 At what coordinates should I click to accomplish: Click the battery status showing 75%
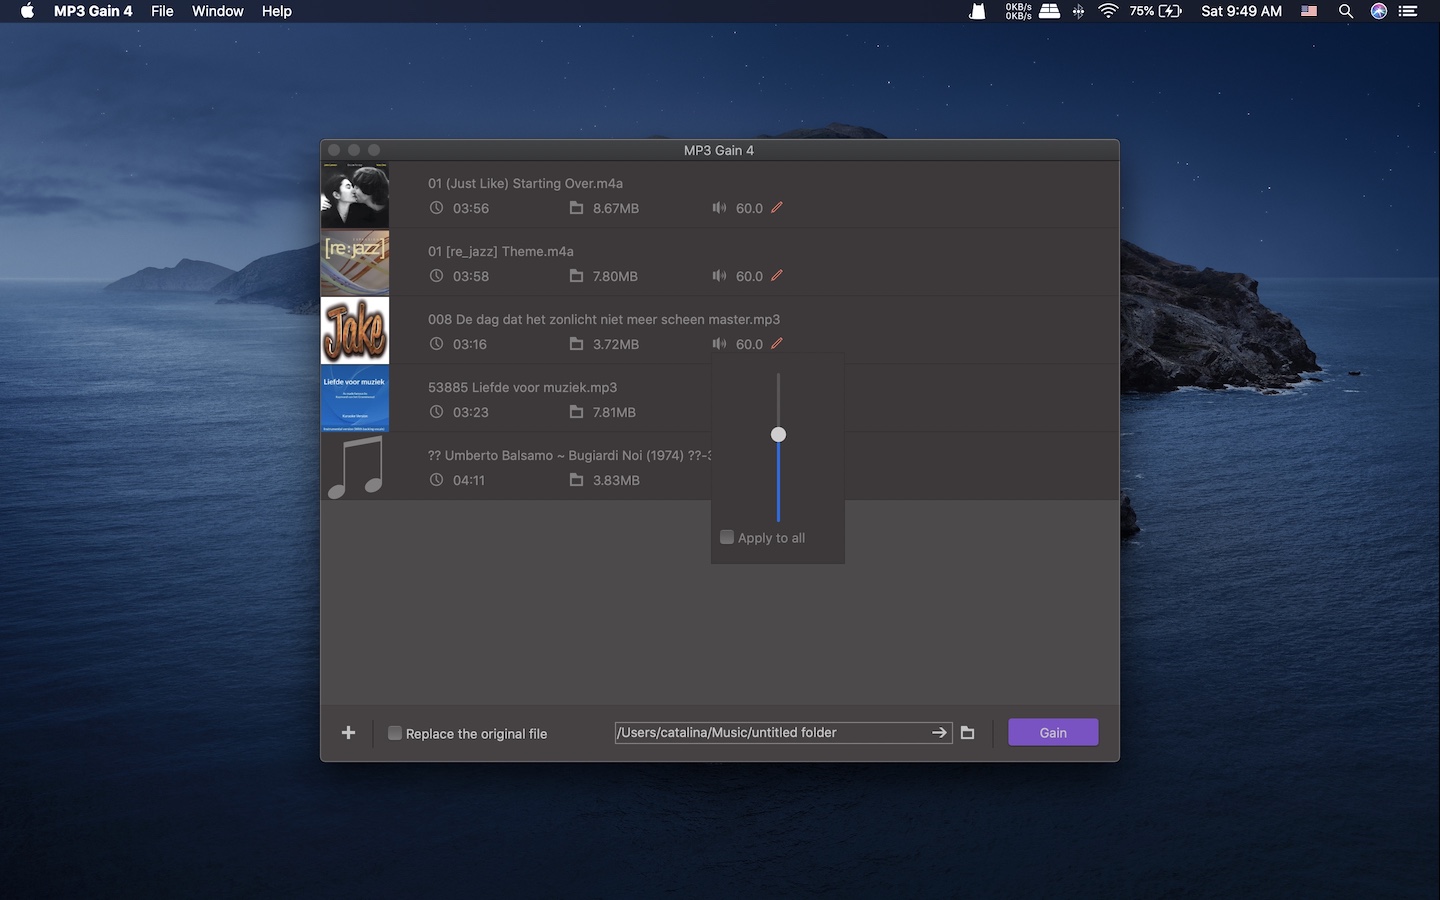1156,11
